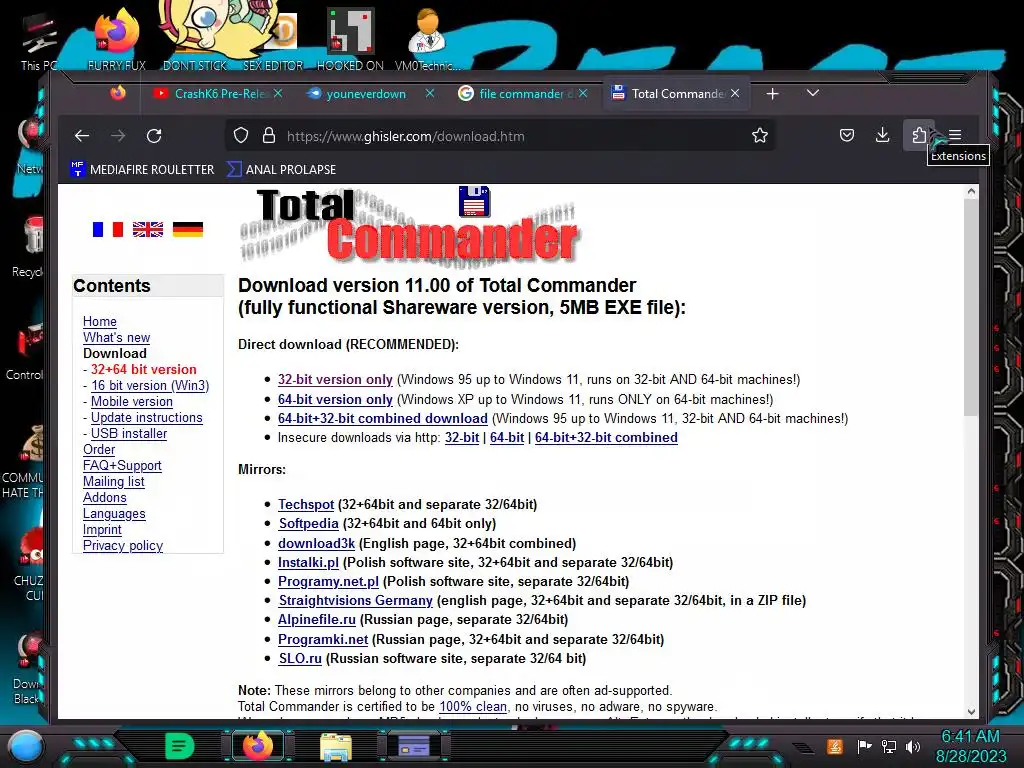Open the download3k mirror link
1024x768 pixels.
(x=316, y=543)
